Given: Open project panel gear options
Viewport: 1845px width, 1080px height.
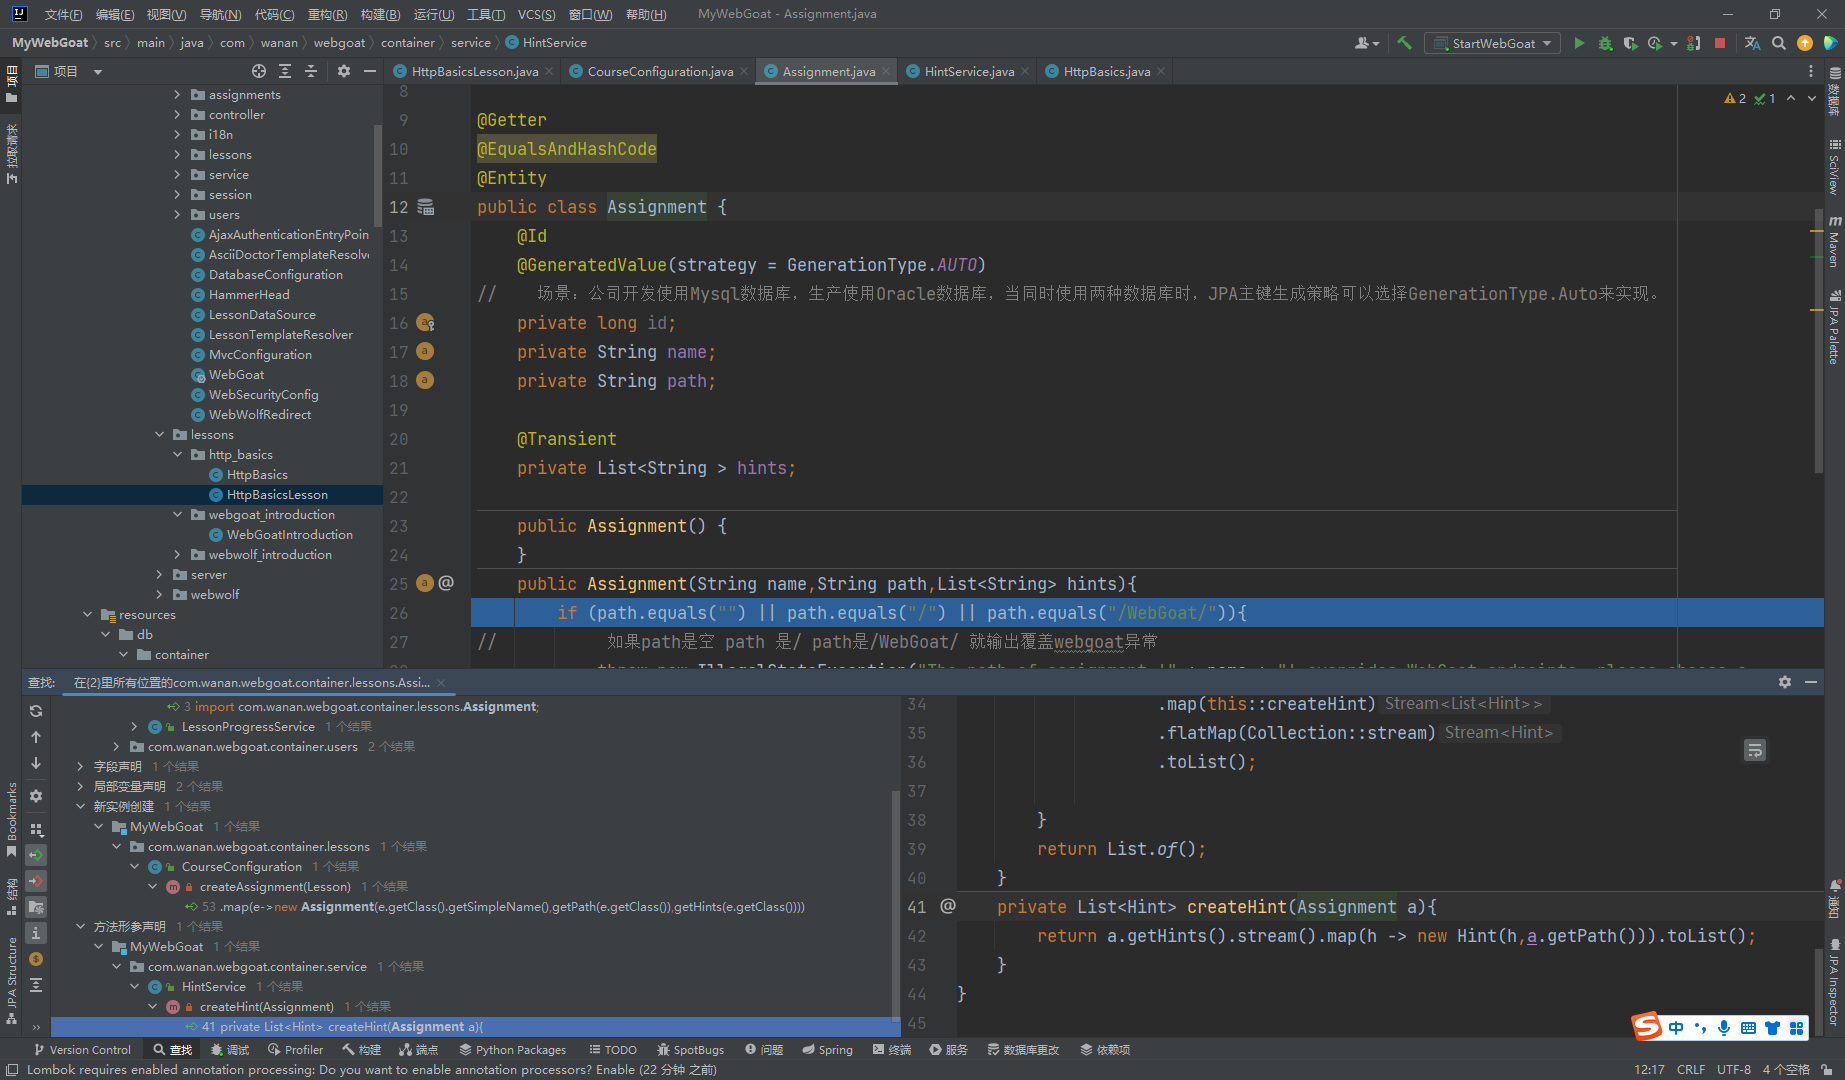Looking at the screenshot, I should pos(344,71).
